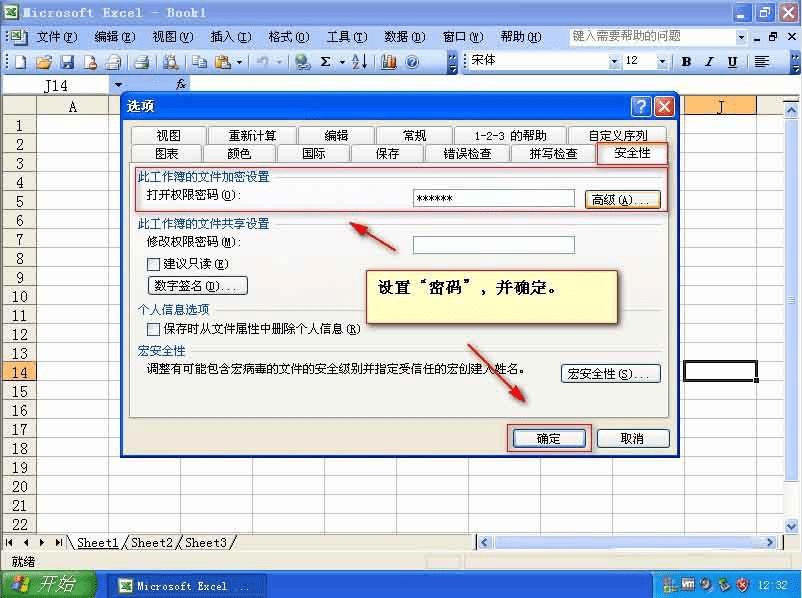This screenshot has height=598, width=802.
Task: Select the Sheet3 worksheet tab
Action: [x=206, y=542]
